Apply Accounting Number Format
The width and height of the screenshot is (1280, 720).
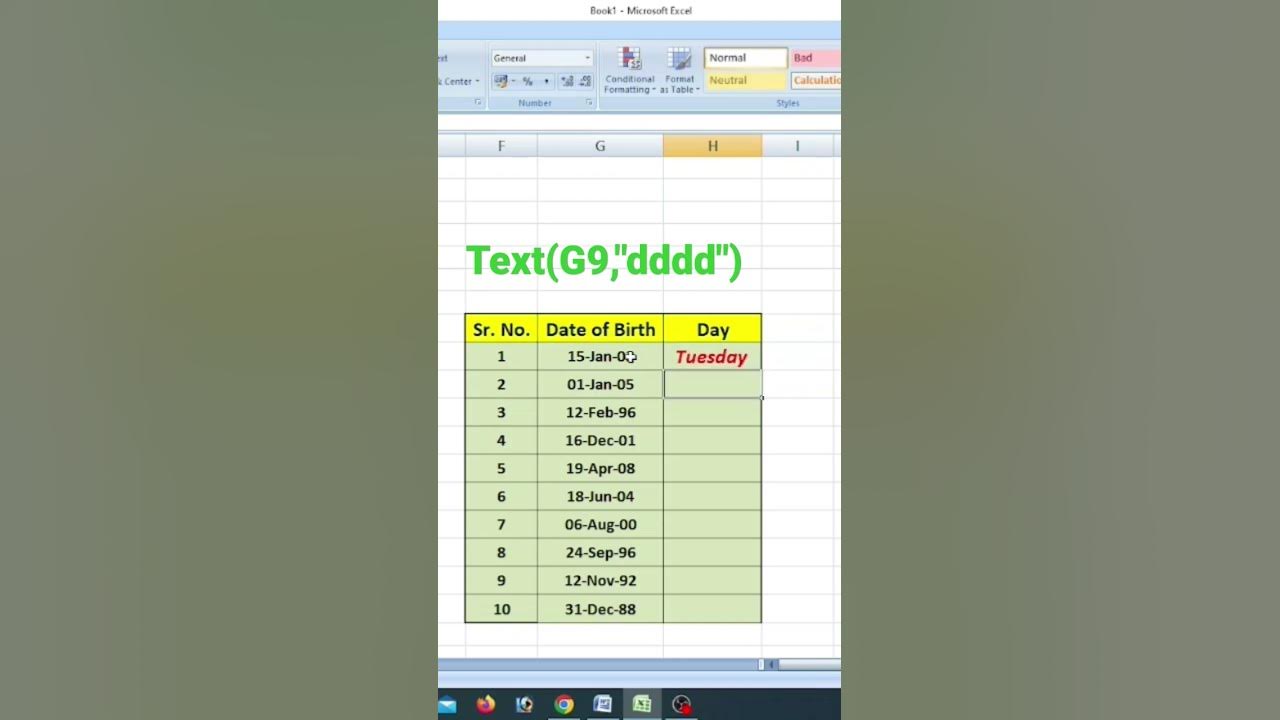click(x=501, y=81)
